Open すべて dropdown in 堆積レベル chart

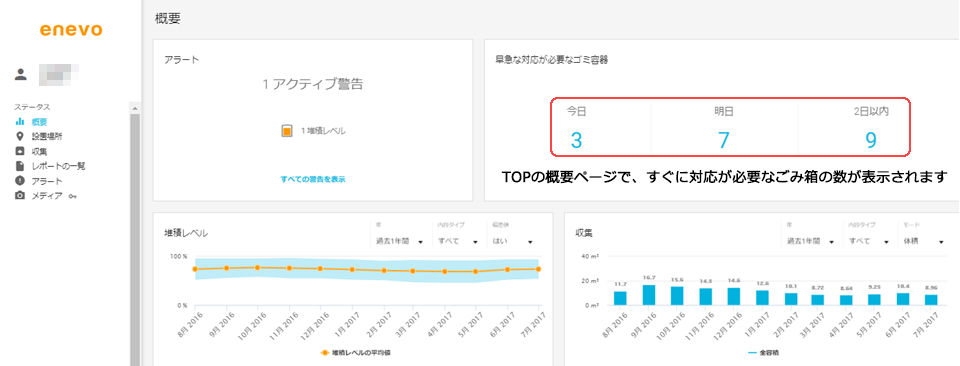point(458,242)
